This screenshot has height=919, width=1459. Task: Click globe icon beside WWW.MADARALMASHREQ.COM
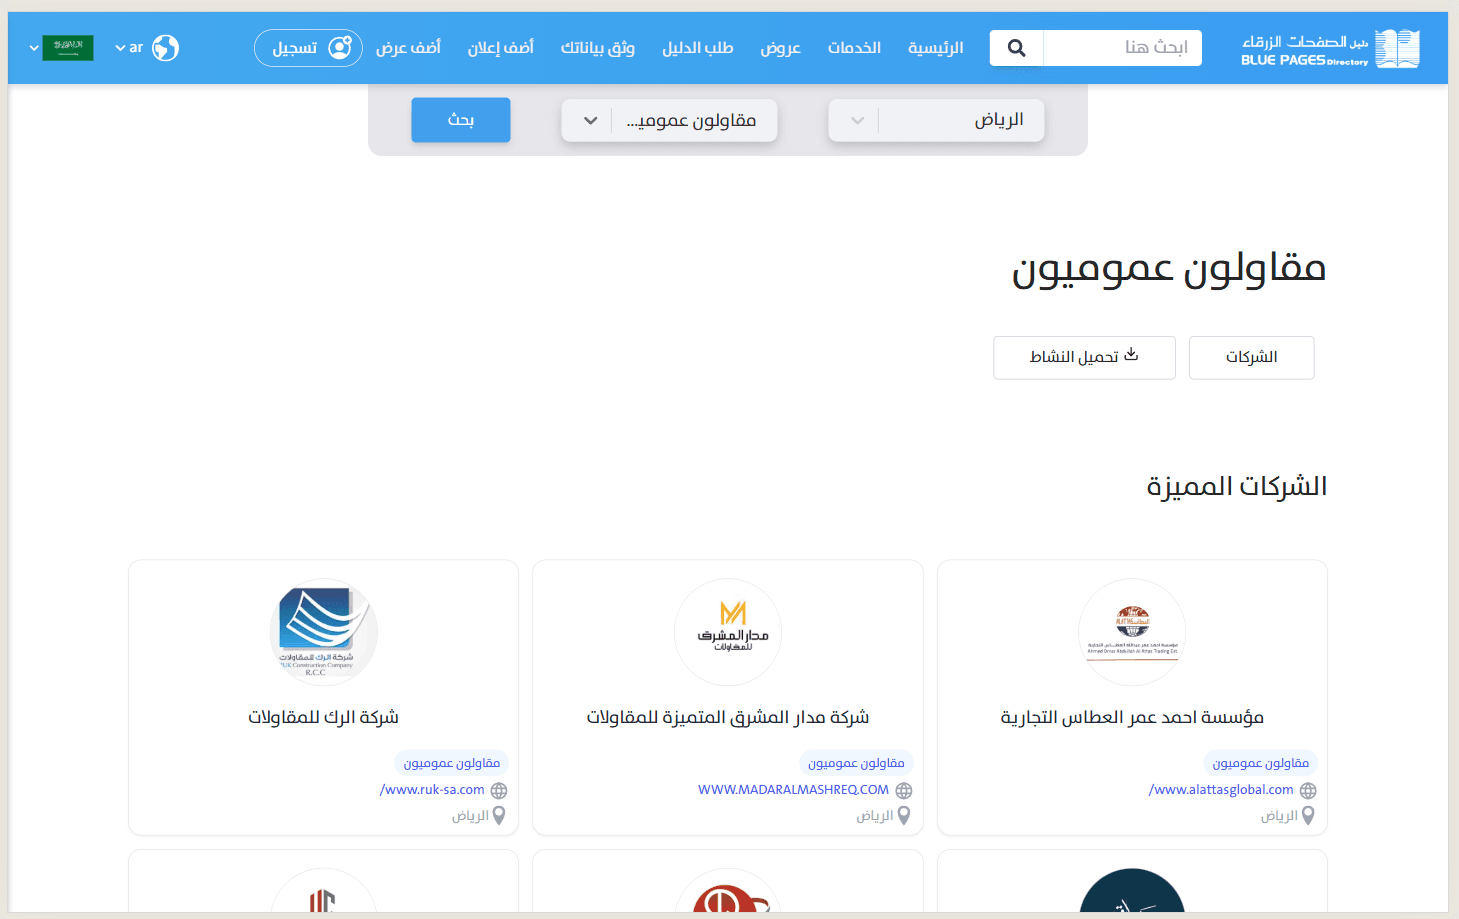pyautogui.click(x=904, y=790)
